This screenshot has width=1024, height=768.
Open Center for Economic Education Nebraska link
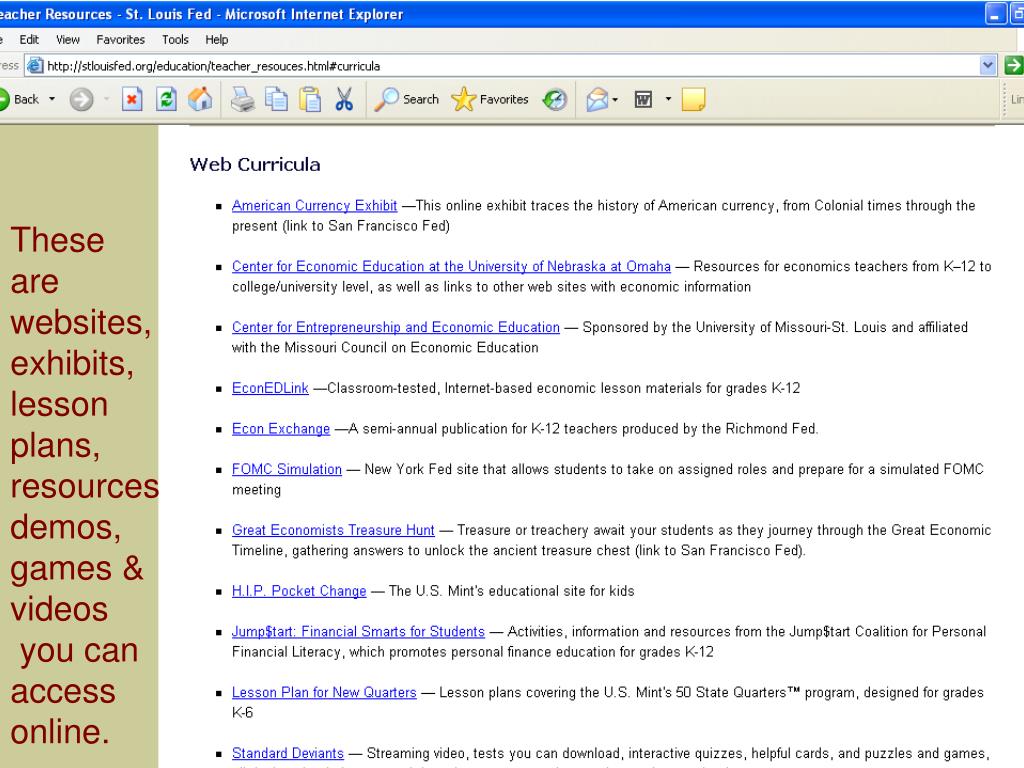coord(451,266)
